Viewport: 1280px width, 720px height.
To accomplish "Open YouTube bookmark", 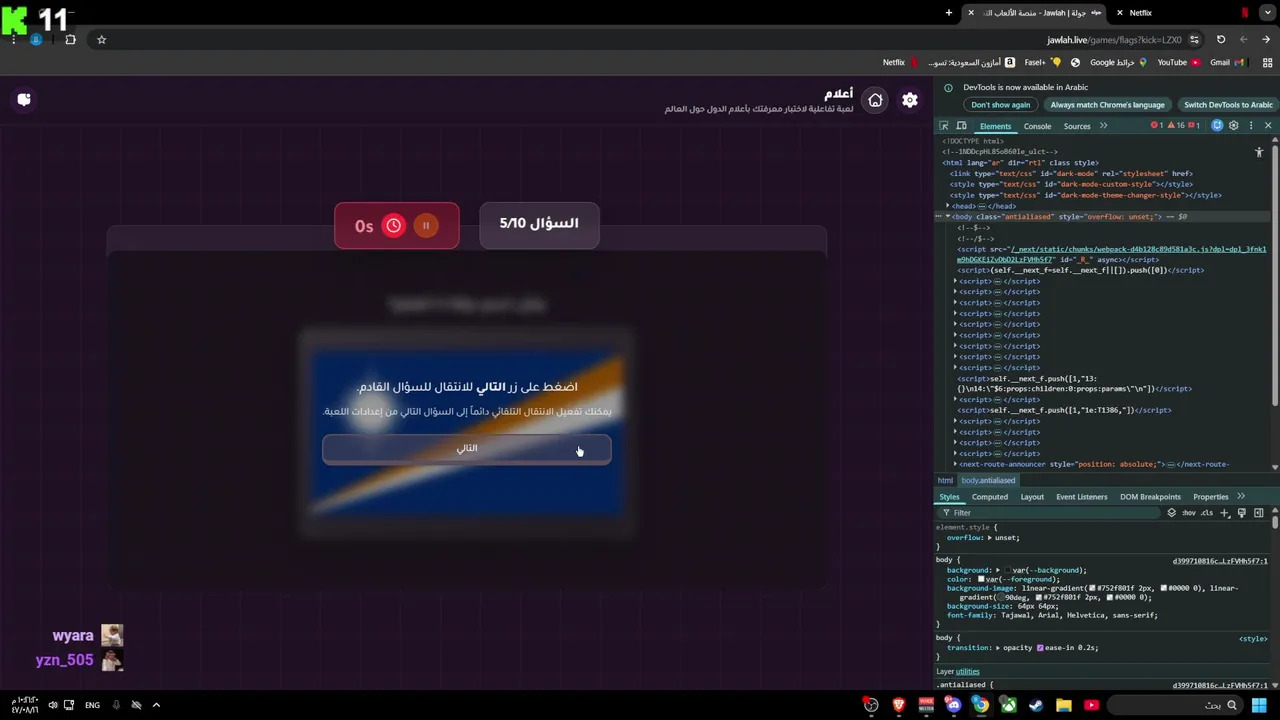I will 1178,62.
